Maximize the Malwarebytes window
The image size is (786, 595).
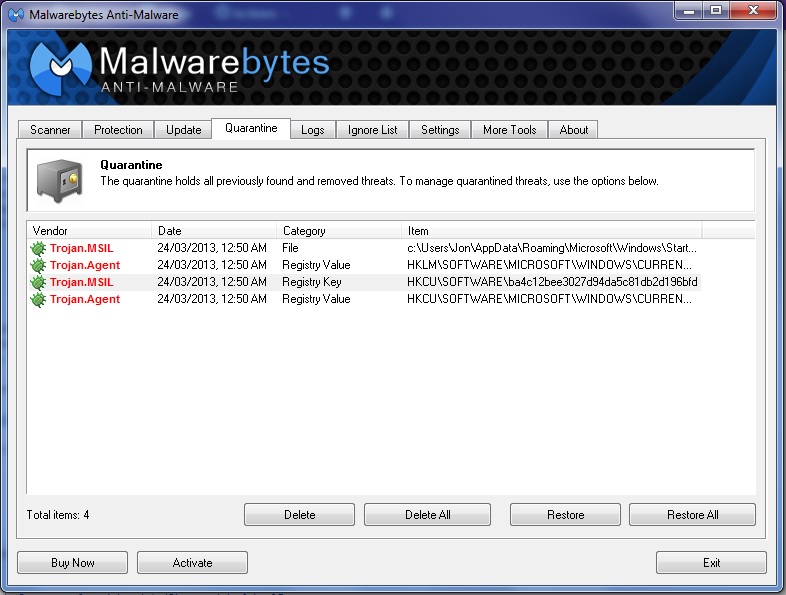(x=716, y=11)
